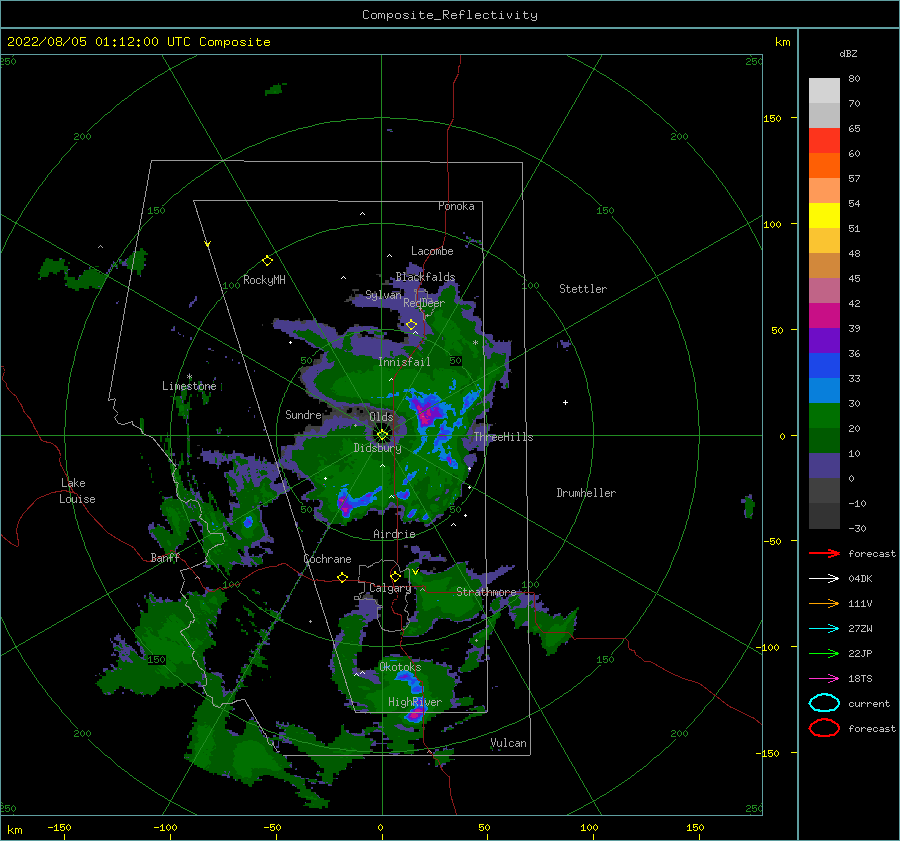Click the green 22JP arrow in legend

(x=824, y=653)
